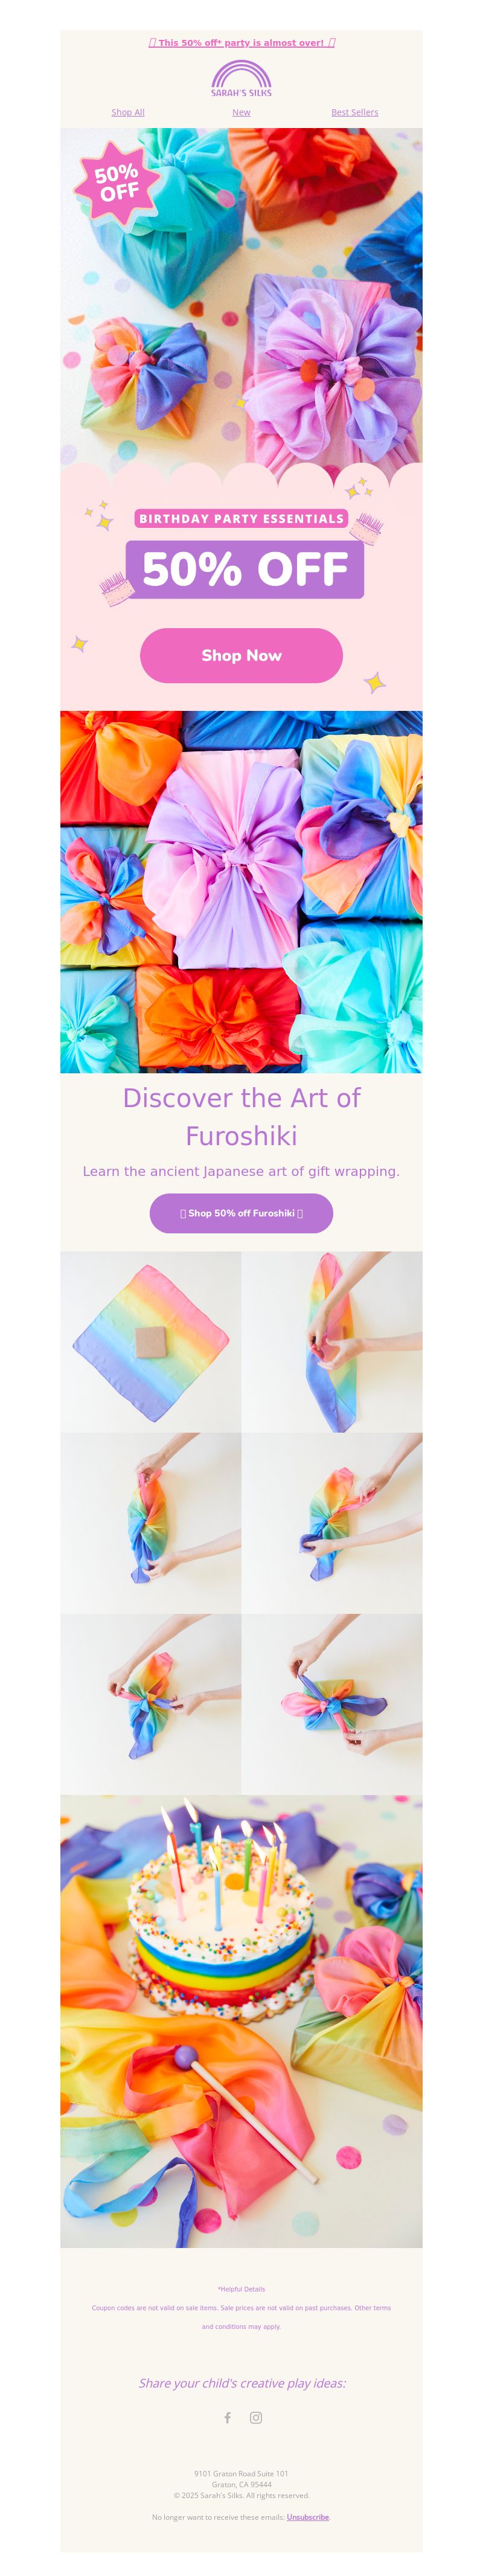
Task: Open the New navigation link
Action: tap(241, 112)
